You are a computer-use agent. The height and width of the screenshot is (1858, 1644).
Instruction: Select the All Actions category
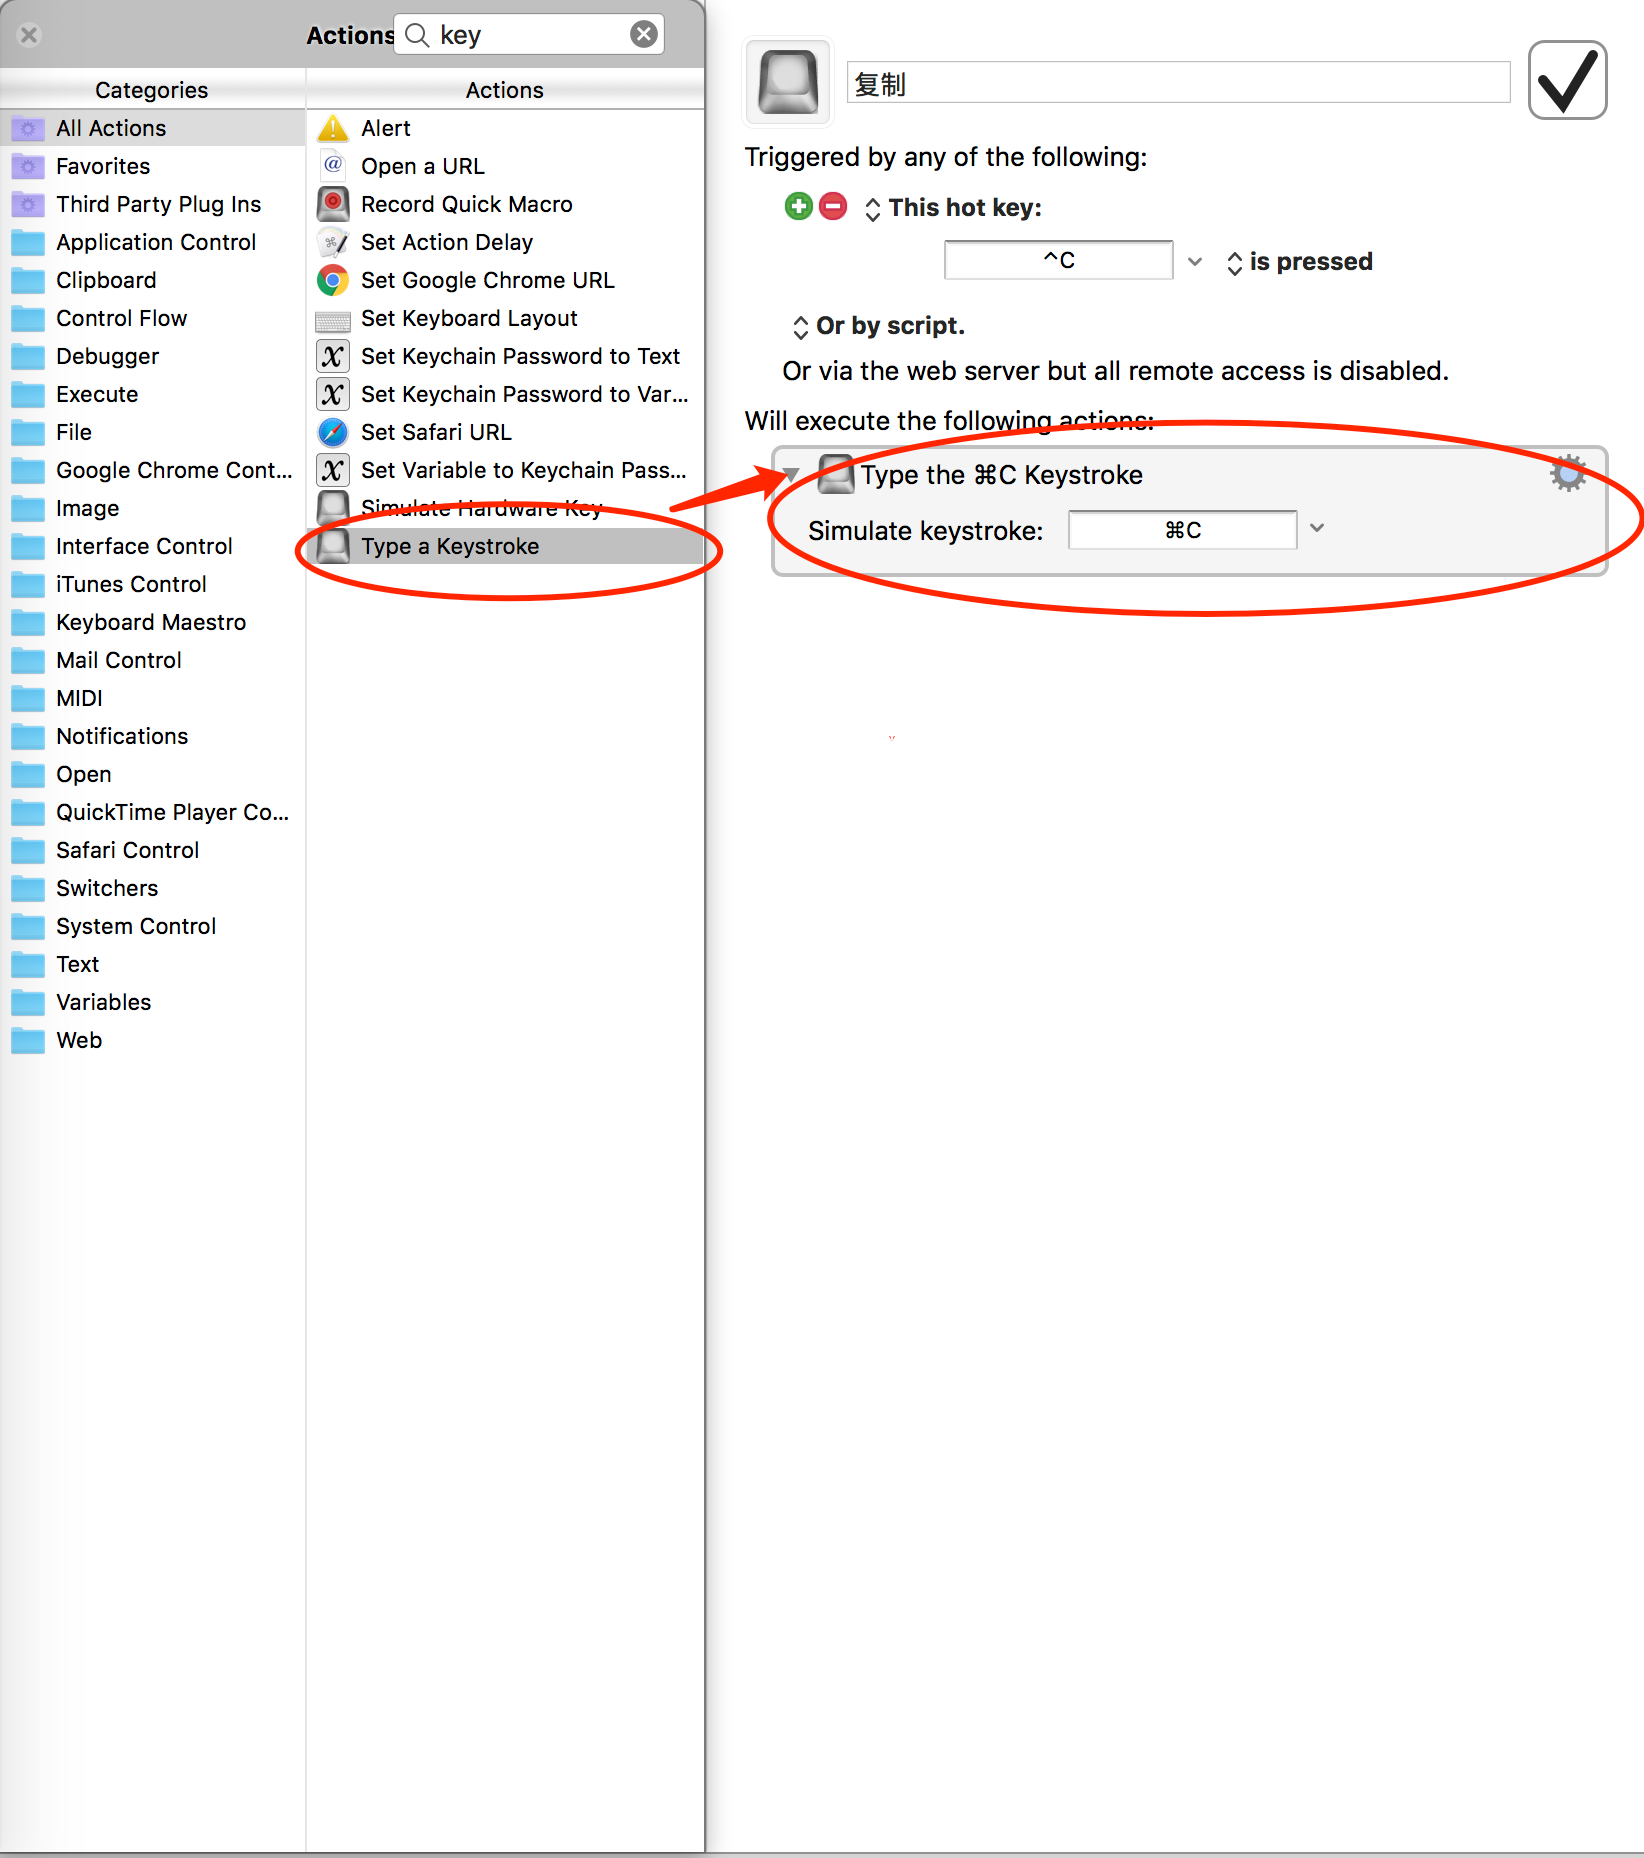pyautogui.click(x=153, y=128)
